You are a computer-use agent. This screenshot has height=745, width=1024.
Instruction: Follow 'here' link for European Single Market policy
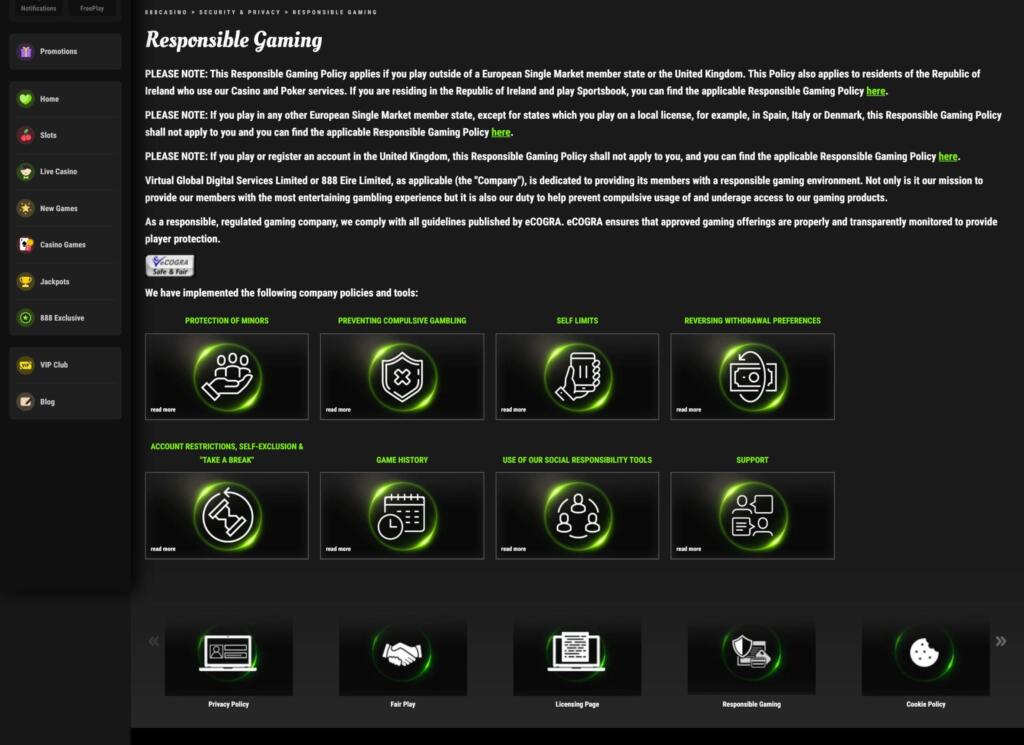[x=501, y=133]
